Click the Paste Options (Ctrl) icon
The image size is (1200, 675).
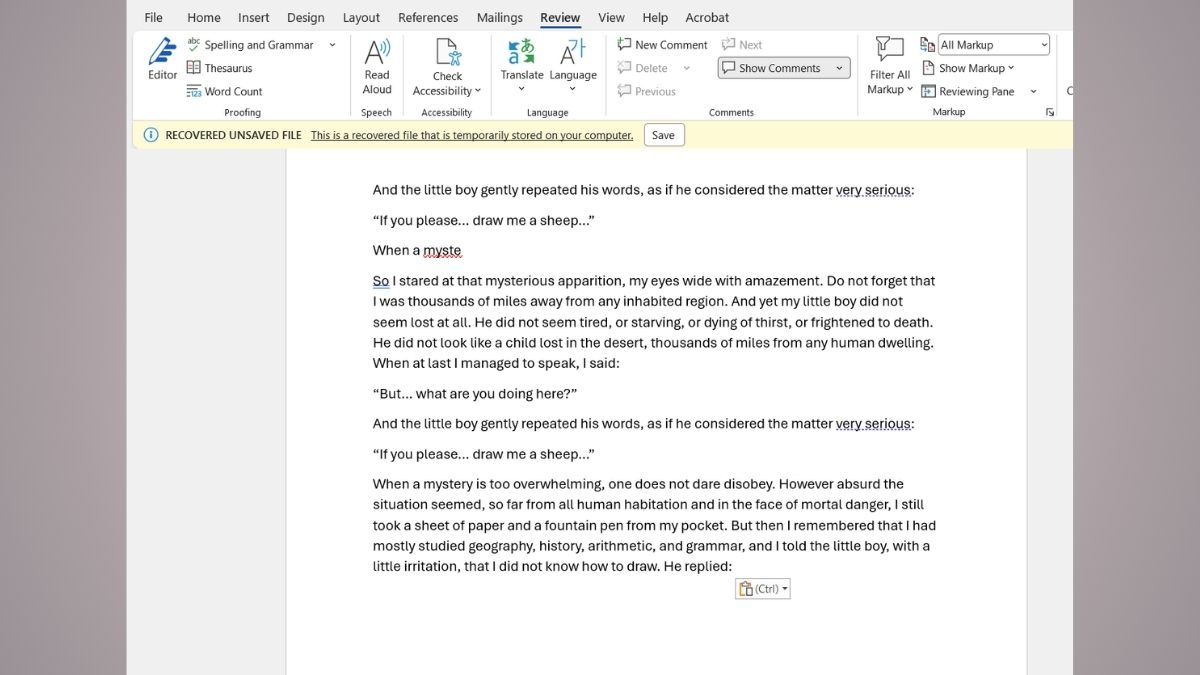746,589
